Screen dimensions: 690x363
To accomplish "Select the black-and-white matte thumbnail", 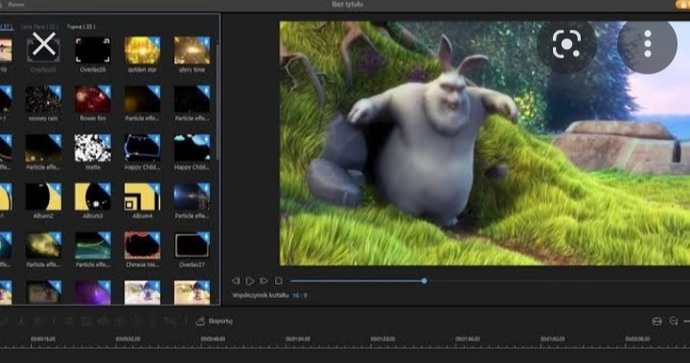I will (93, 148).
